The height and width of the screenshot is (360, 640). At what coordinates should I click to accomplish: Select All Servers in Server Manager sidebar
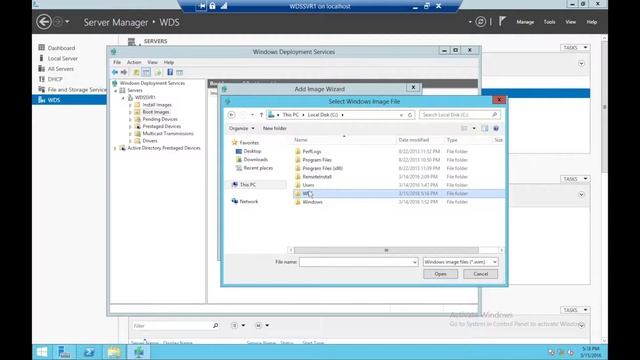pos(60,69)
